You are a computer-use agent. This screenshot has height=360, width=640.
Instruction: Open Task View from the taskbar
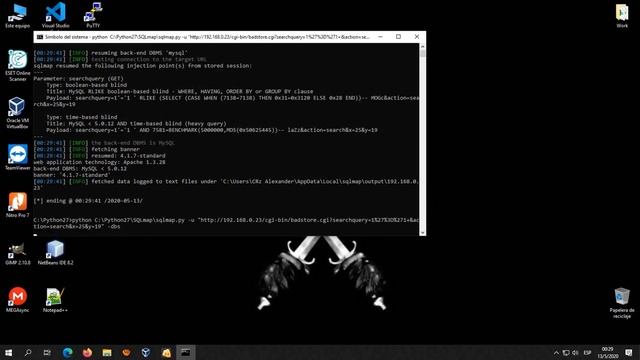coord(47,352)
